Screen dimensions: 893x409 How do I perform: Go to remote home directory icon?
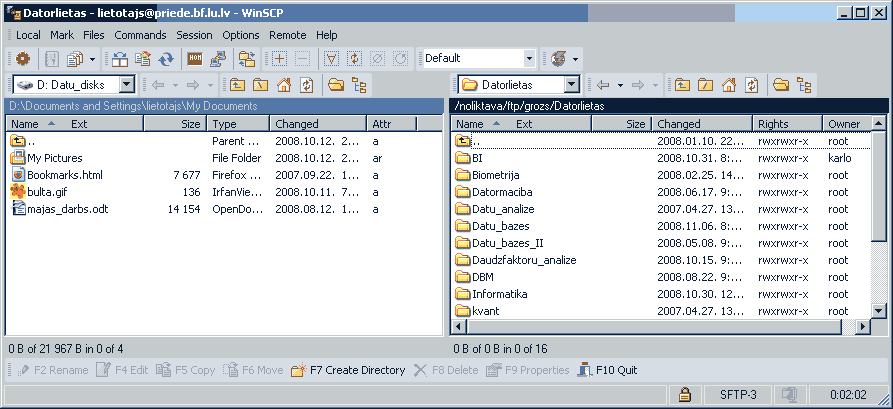click(x=729, y=85)
